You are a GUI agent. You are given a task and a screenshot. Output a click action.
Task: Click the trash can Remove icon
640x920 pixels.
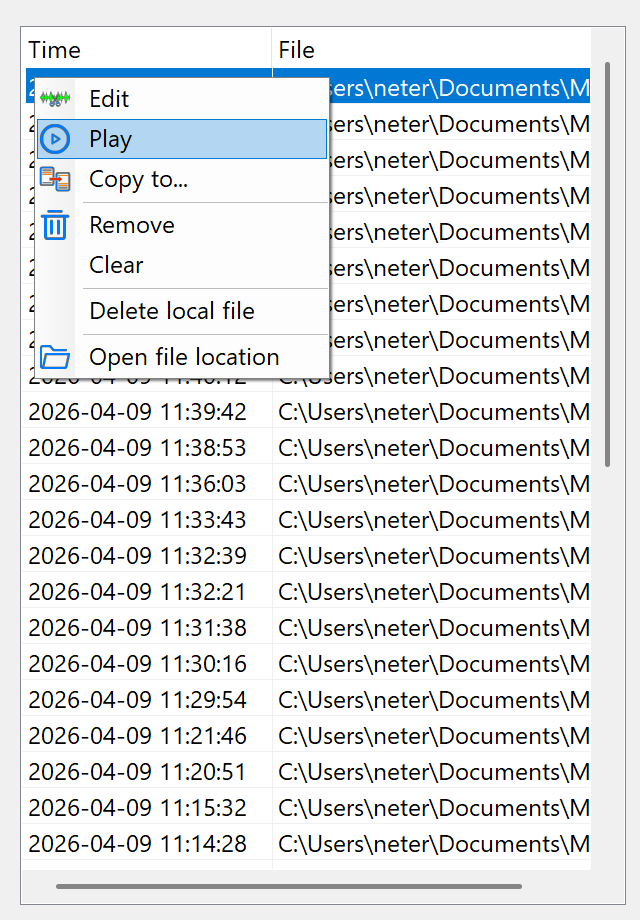55,225
